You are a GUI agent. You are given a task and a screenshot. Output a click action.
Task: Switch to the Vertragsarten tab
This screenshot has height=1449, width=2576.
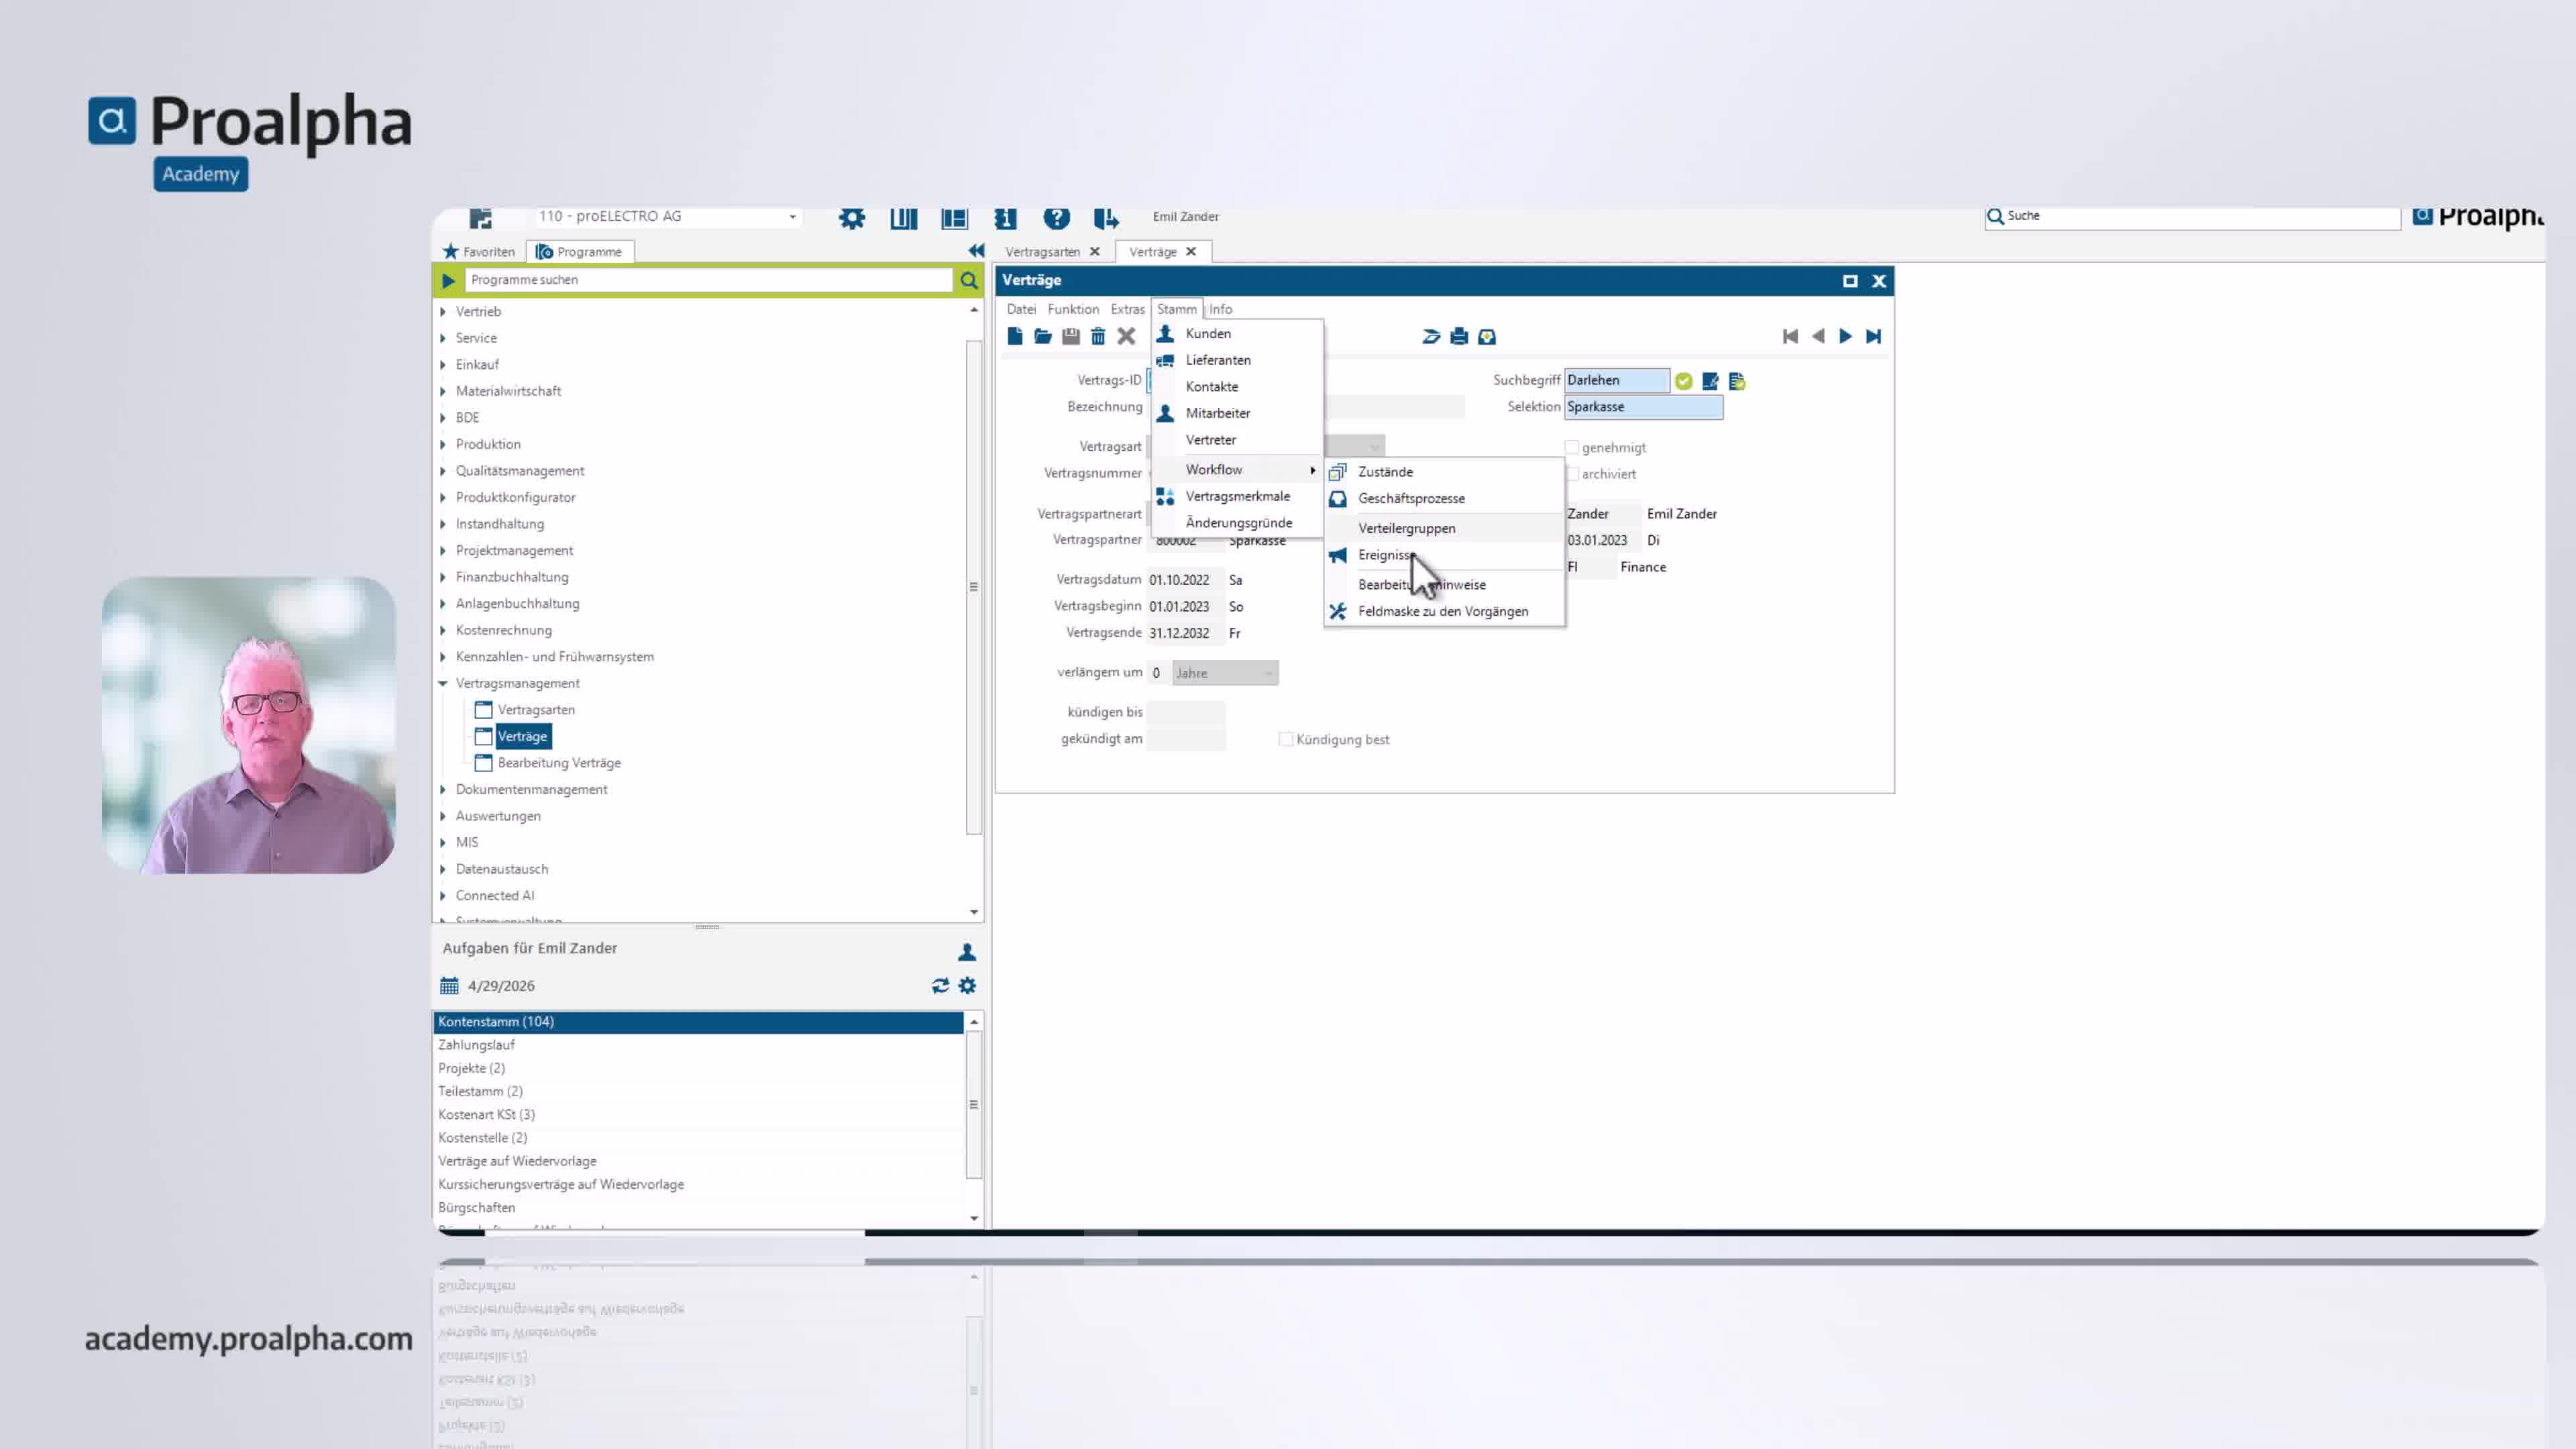tap(1042, 252)
